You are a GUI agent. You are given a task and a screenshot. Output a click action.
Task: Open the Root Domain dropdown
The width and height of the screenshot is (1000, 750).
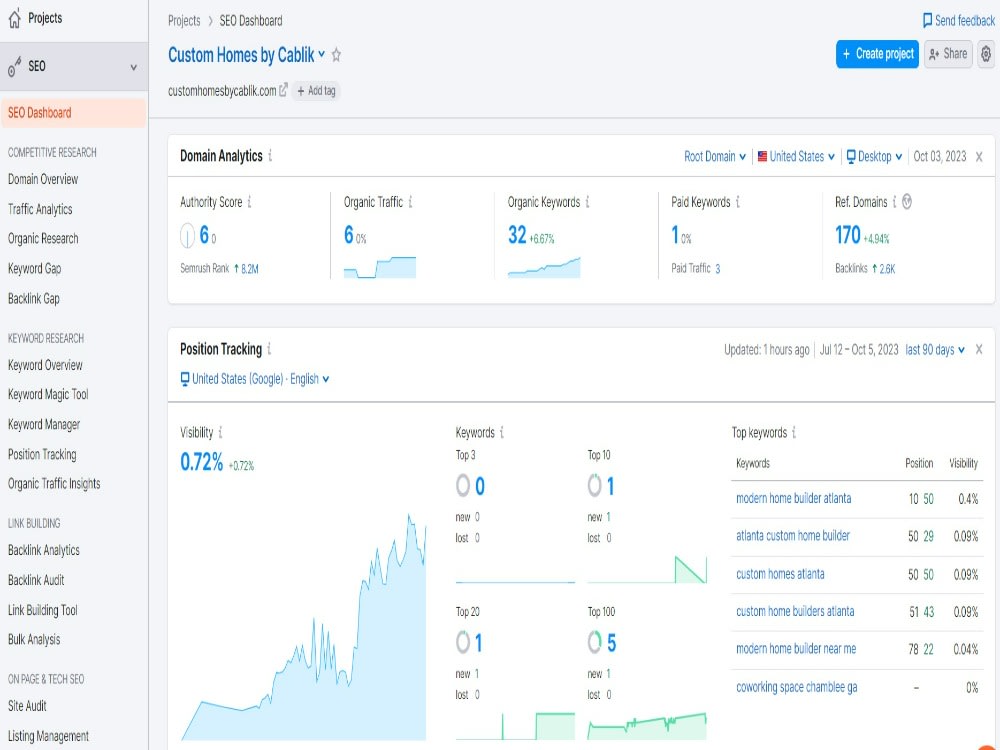point(715,156)
